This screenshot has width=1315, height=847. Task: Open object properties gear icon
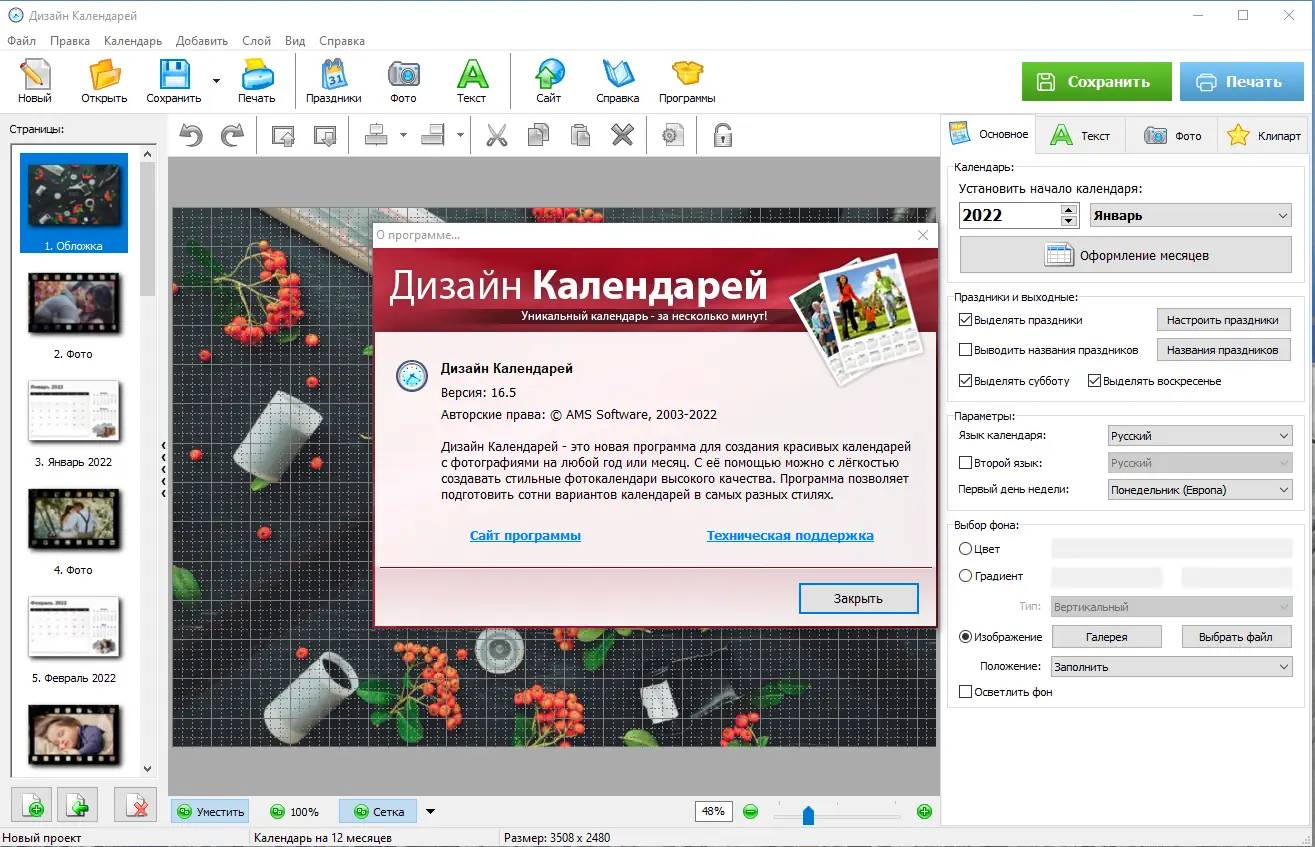[x=674, y=135]
